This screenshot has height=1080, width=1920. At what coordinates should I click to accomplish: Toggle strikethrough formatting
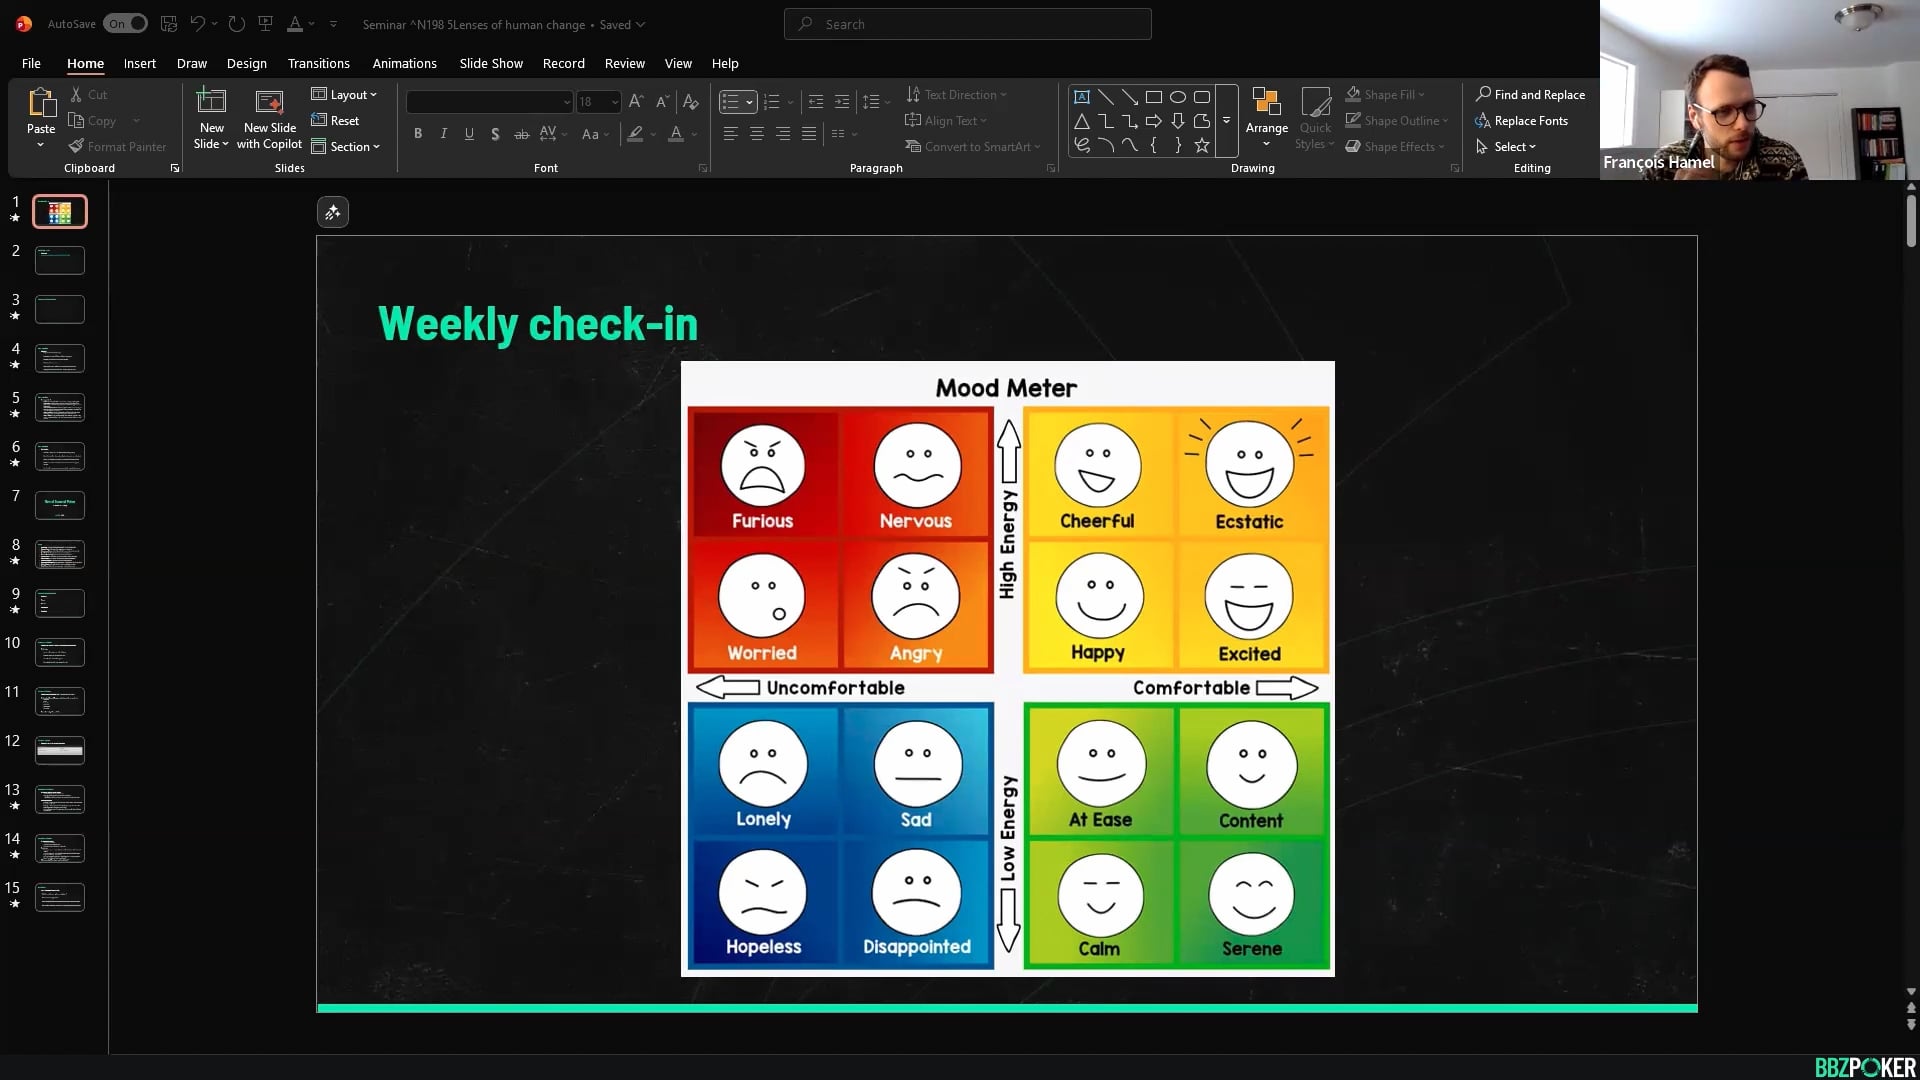522,133
